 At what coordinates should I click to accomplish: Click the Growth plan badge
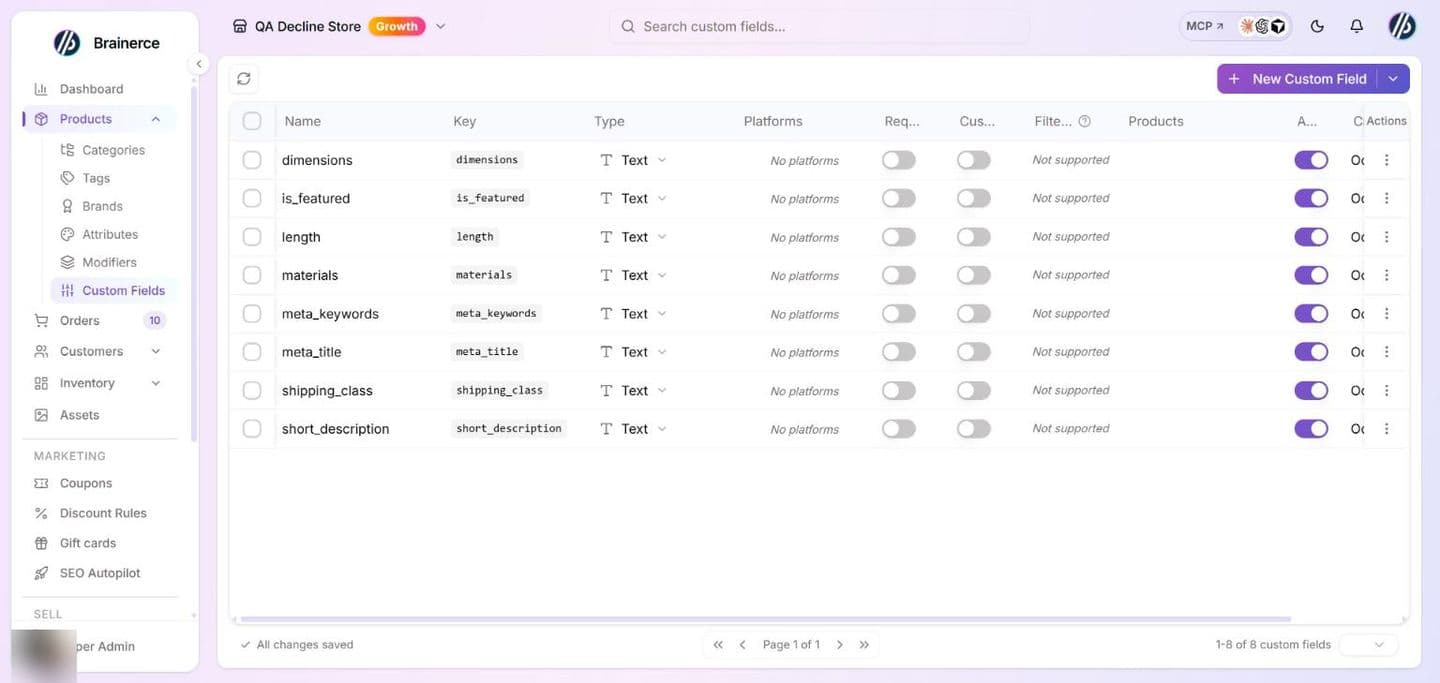pos(397,27)
